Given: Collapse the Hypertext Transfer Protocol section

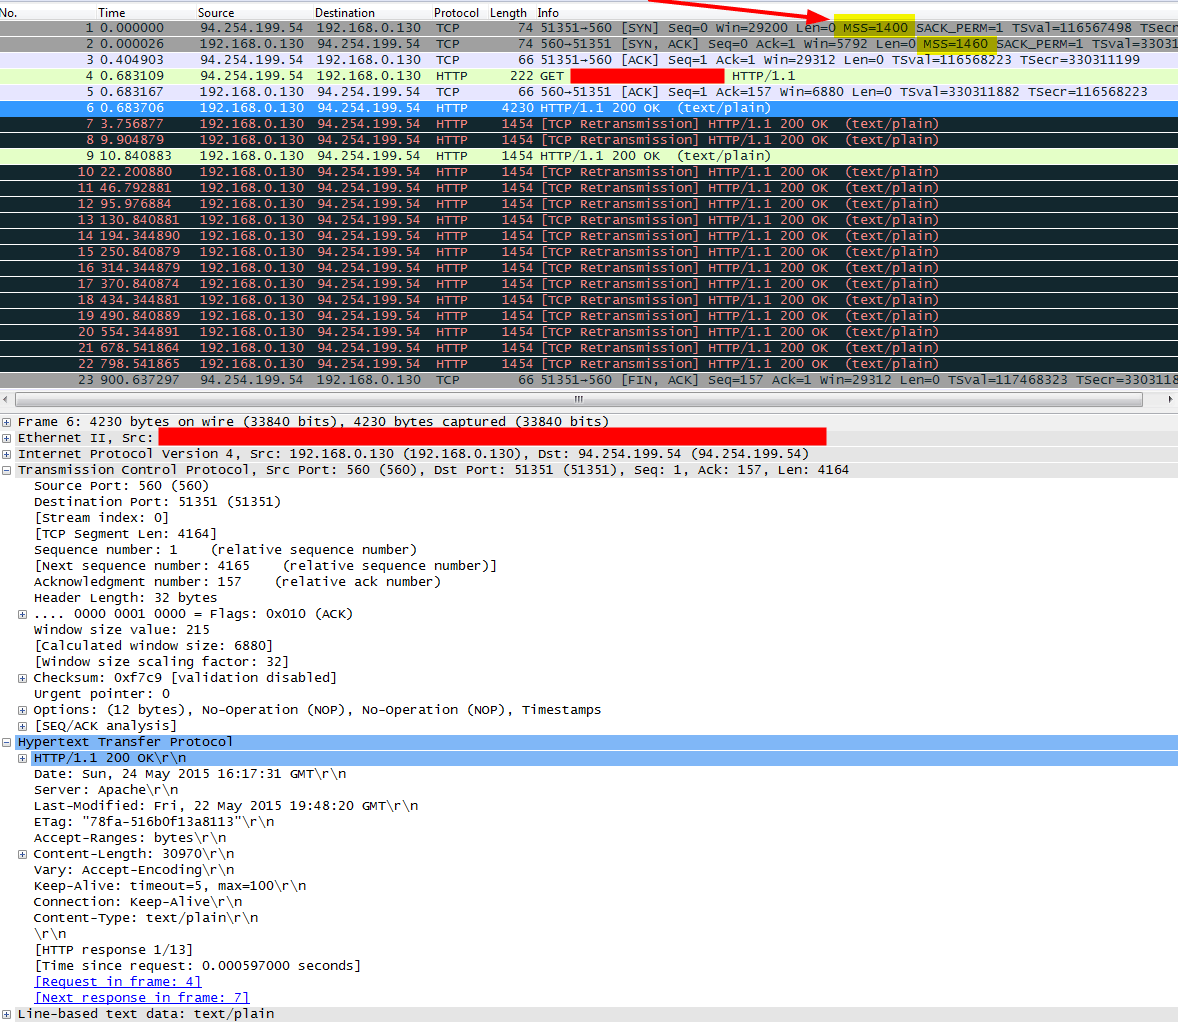Looking at the screenshot, I should click(7, 742).
